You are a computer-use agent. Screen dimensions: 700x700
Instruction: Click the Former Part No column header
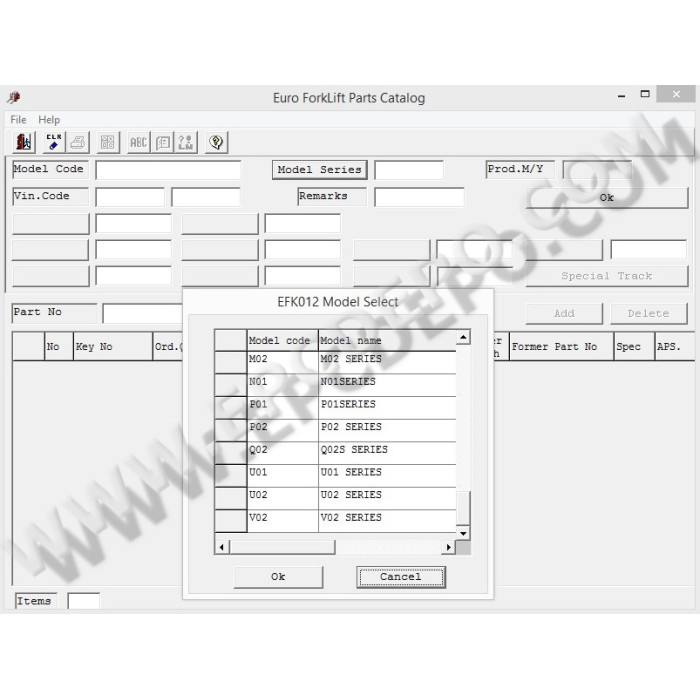[562, 346]
